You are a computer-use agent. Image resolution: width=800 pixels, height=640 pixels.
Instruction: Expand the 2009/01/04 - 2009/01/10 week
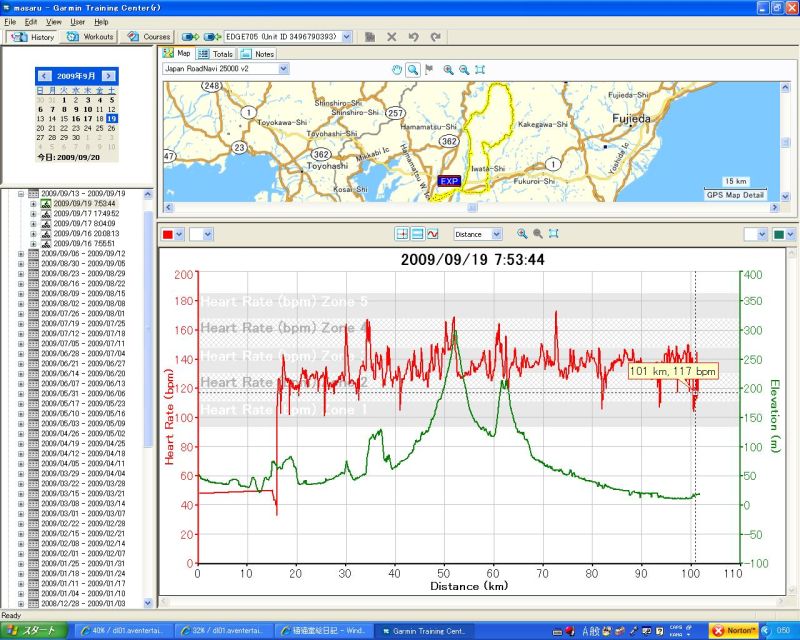(x=21, y=594)
